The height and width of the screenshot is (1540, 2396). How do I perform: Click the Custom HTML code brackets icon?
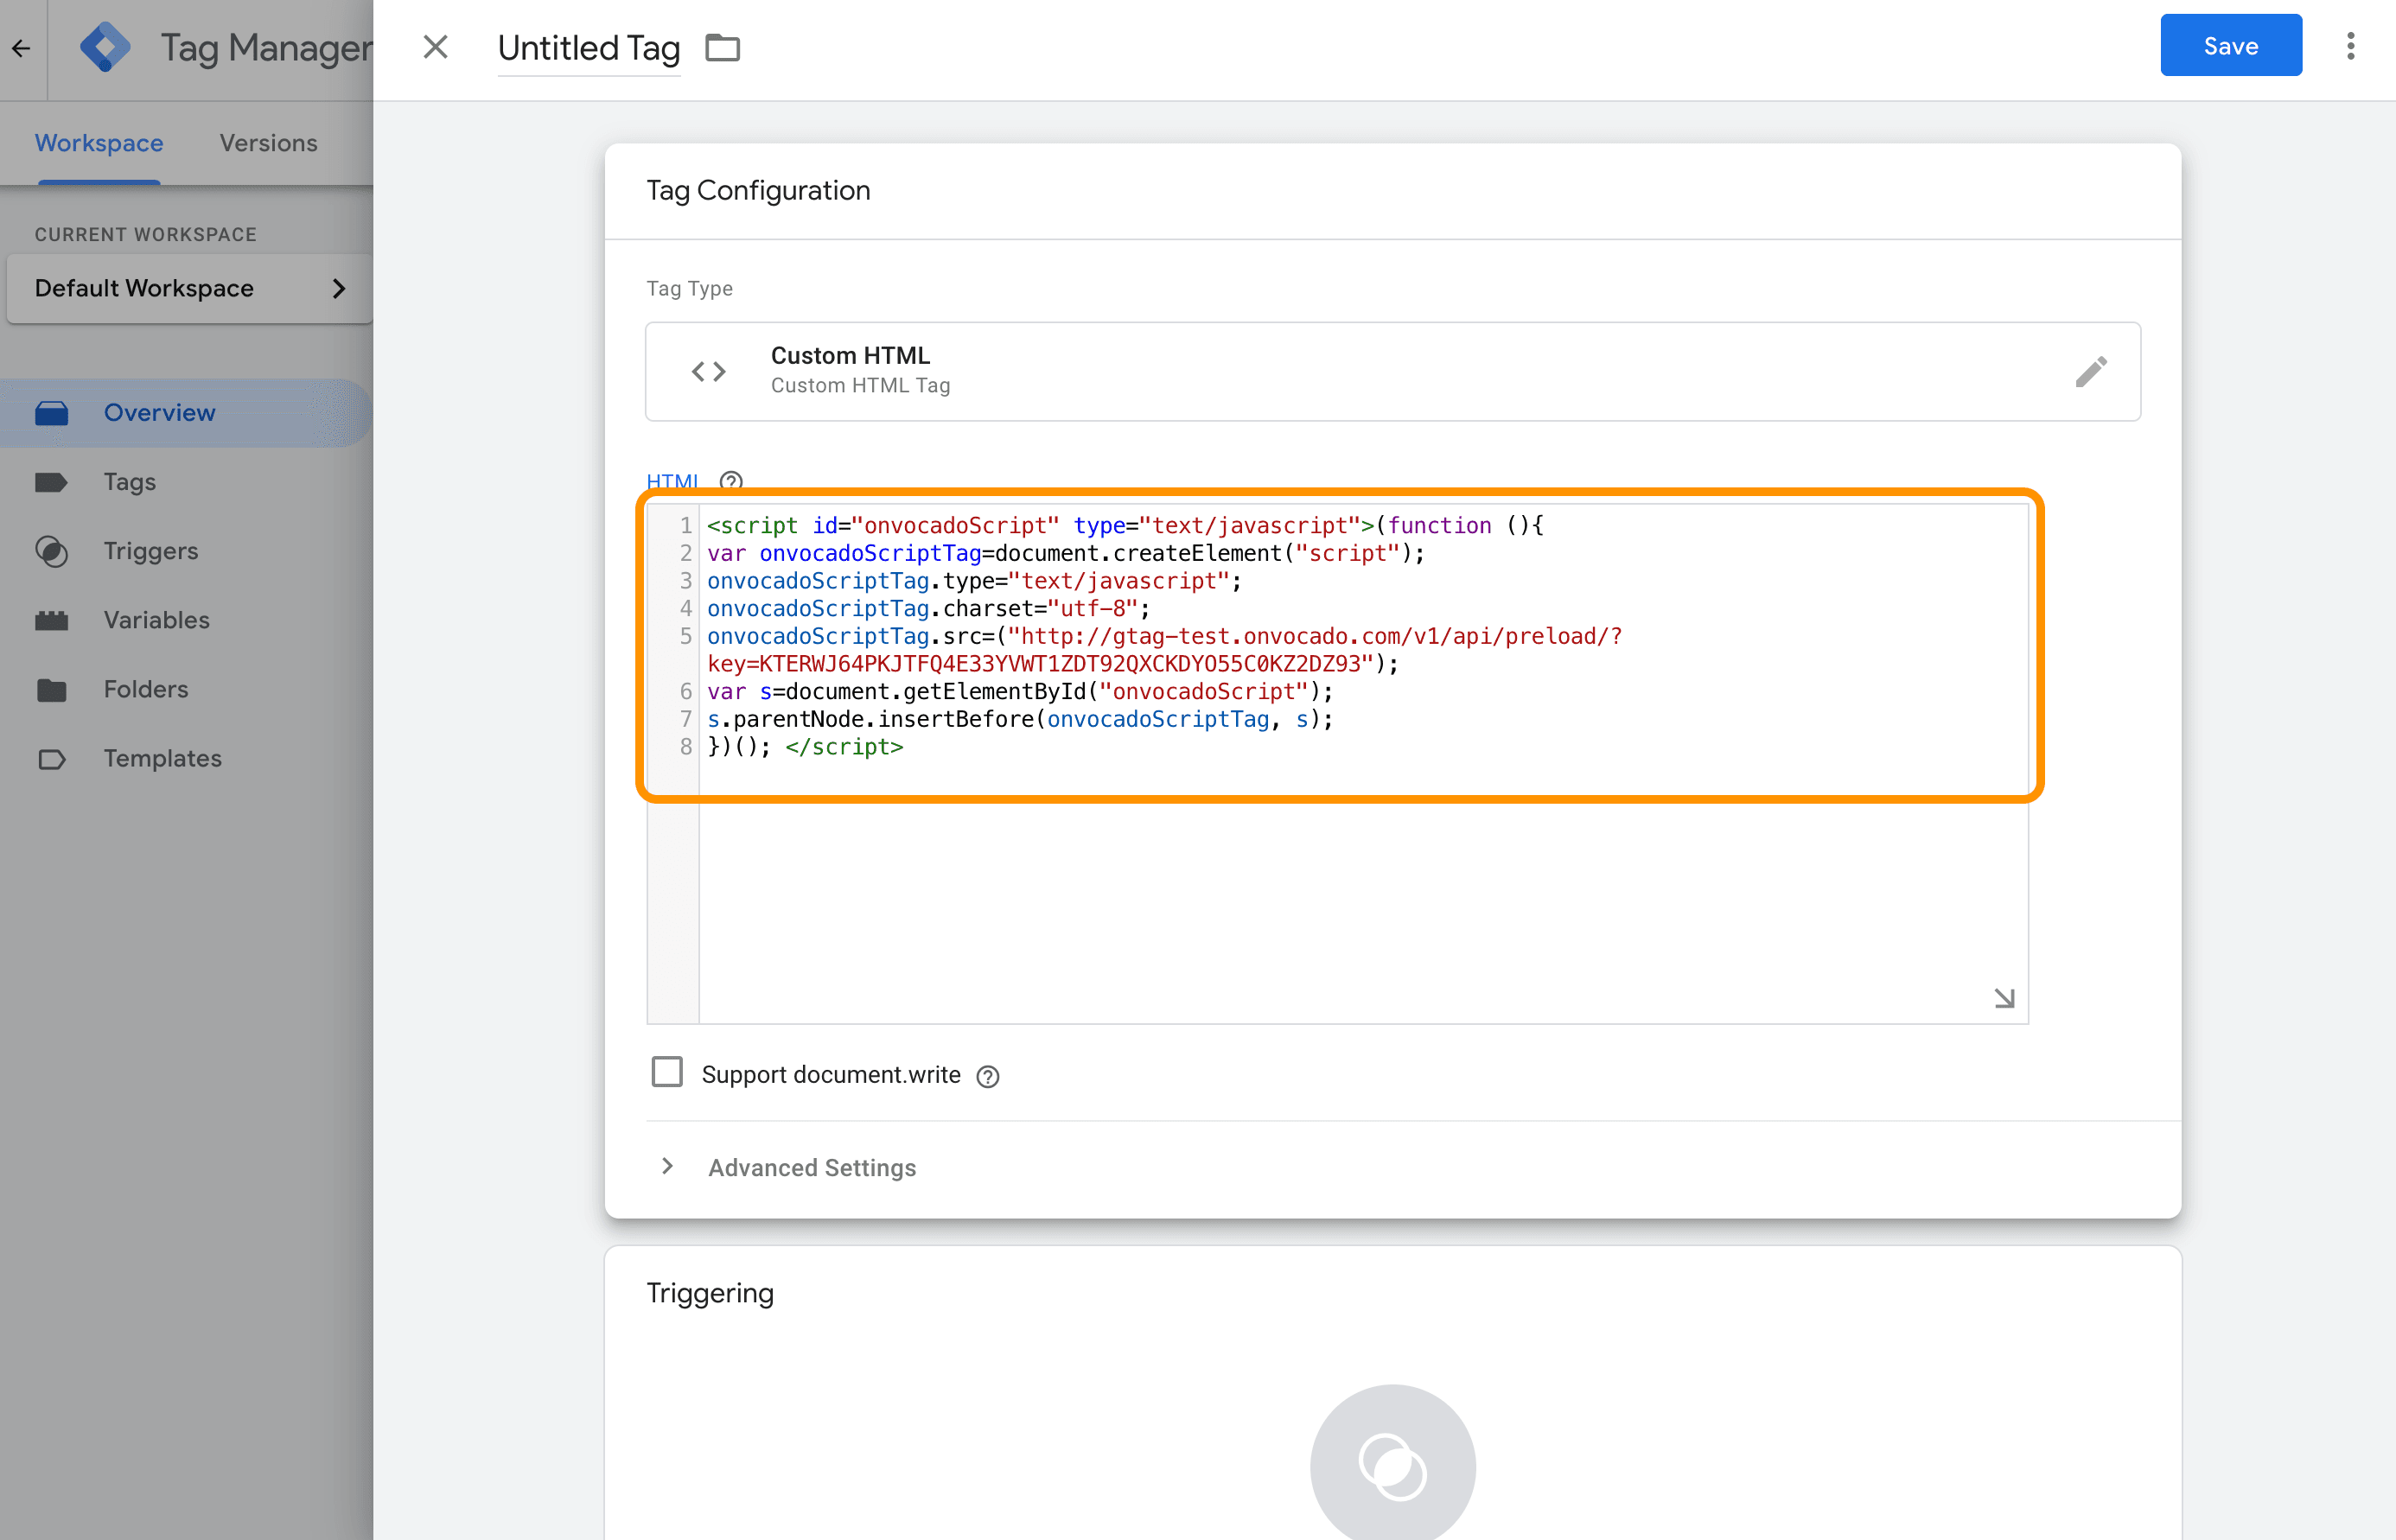click(x=708, y=371)
